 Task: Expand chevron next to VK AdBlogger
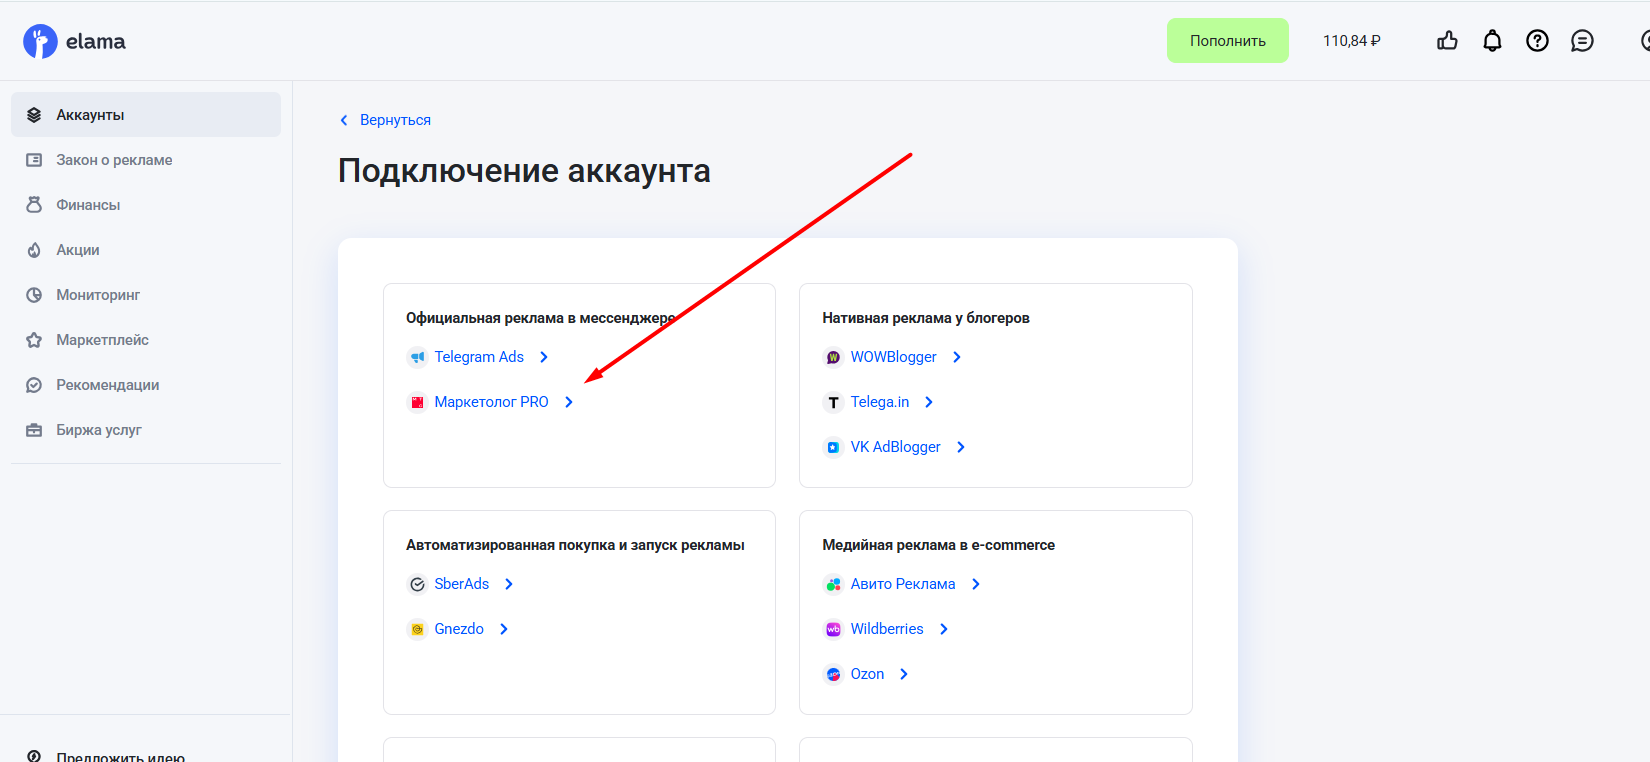point(961,447)
